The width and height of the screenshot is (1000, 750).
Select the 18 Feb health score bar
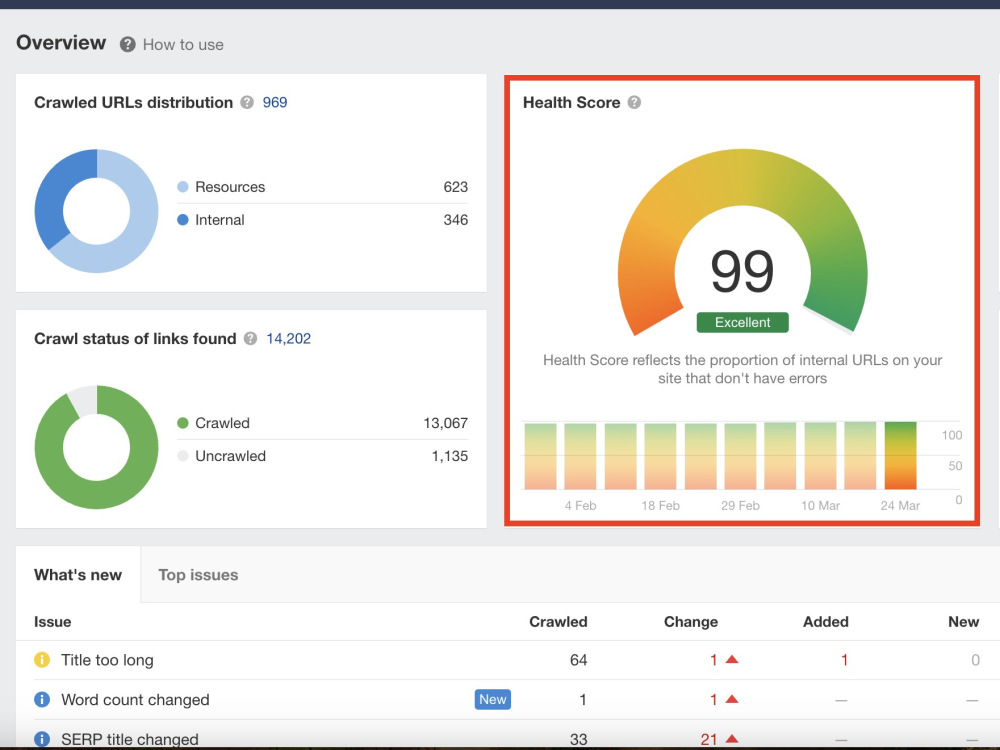tap(660, 455)
